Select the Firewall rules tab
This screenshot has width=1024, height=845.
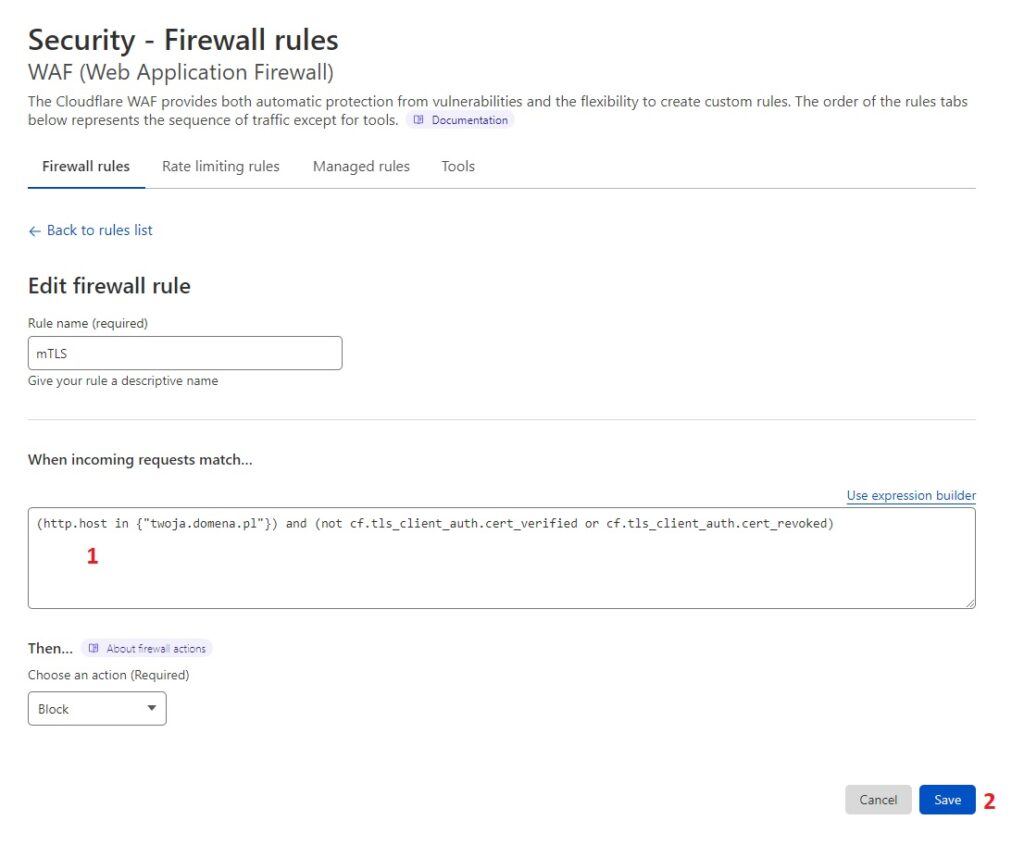coord(85,166)
